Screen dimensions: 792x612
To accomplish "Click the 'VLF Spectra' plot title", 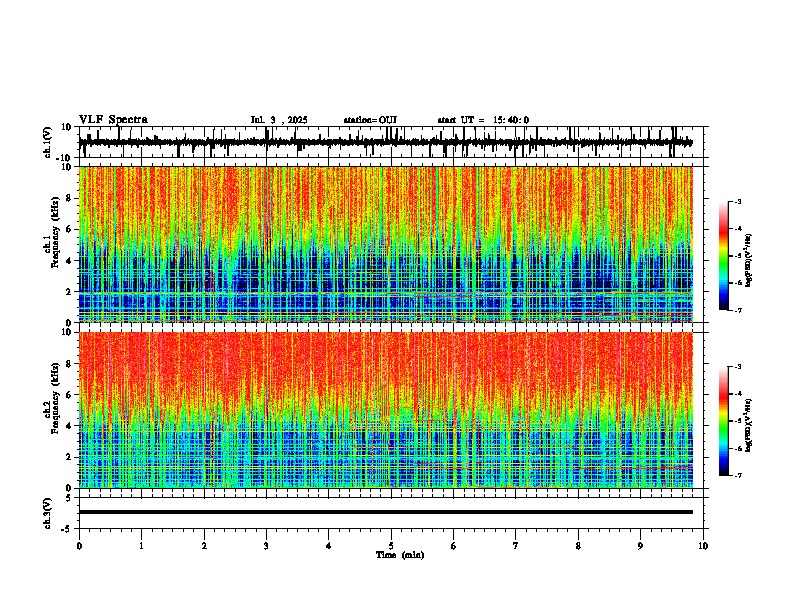I will (x=113, y=120).
